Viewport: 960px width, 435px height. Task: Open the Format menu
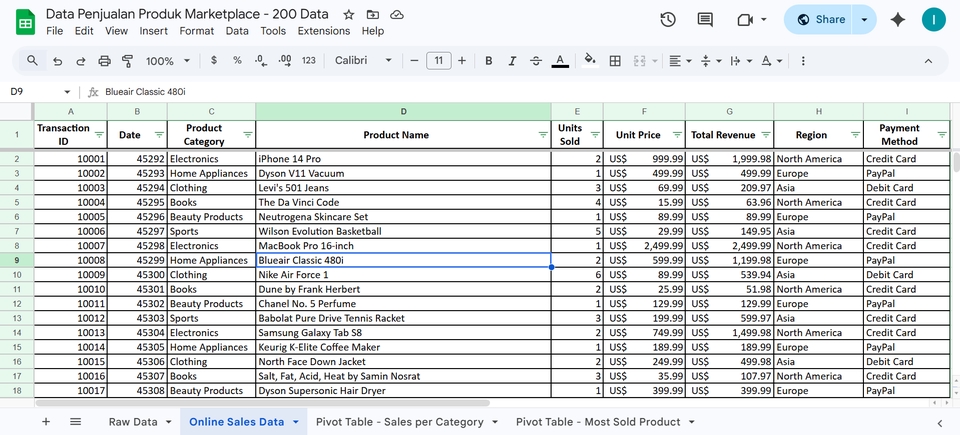pyautogui.click(x=197, y=31)
